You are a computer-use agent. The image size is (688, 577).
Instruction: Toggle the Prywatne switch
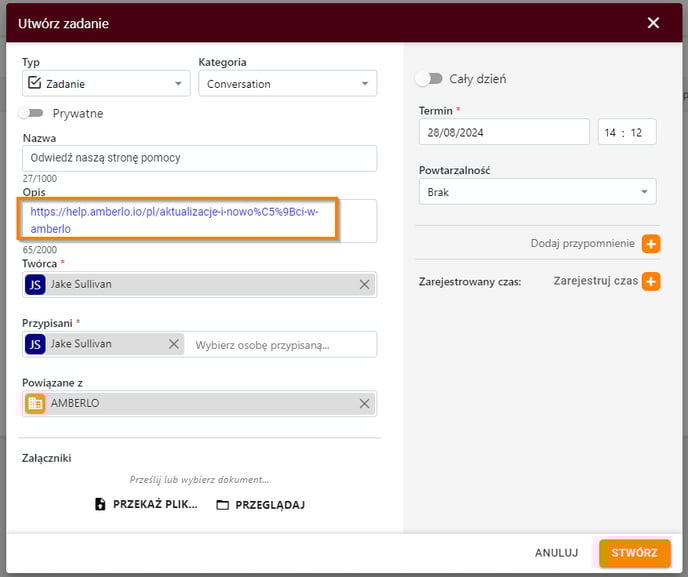31,113
